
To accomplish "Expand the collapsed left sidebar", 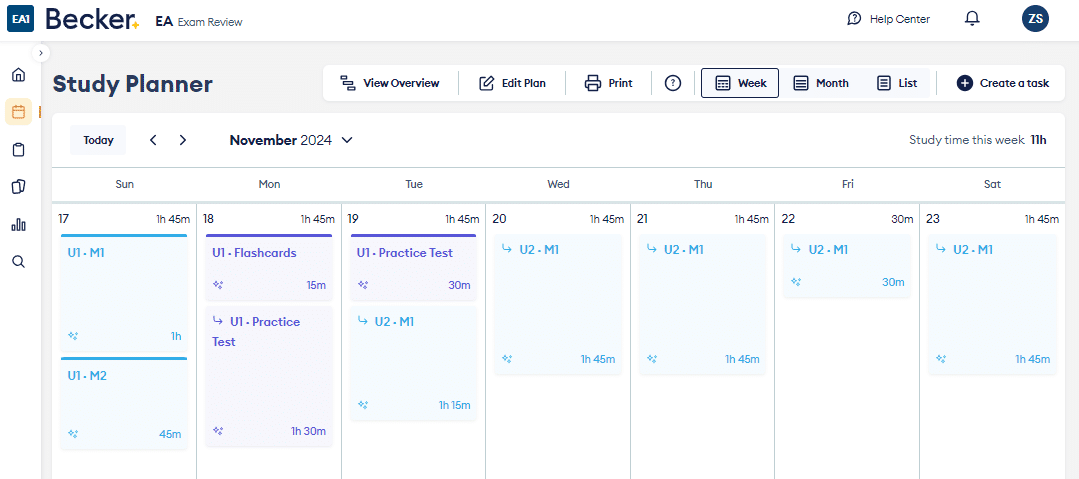I will 41,53.
